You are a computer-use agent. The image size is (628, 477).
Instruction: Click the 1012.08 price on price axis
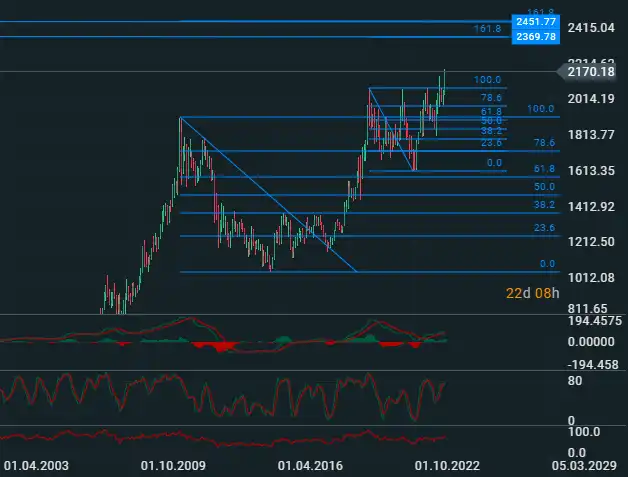point(588,278)
